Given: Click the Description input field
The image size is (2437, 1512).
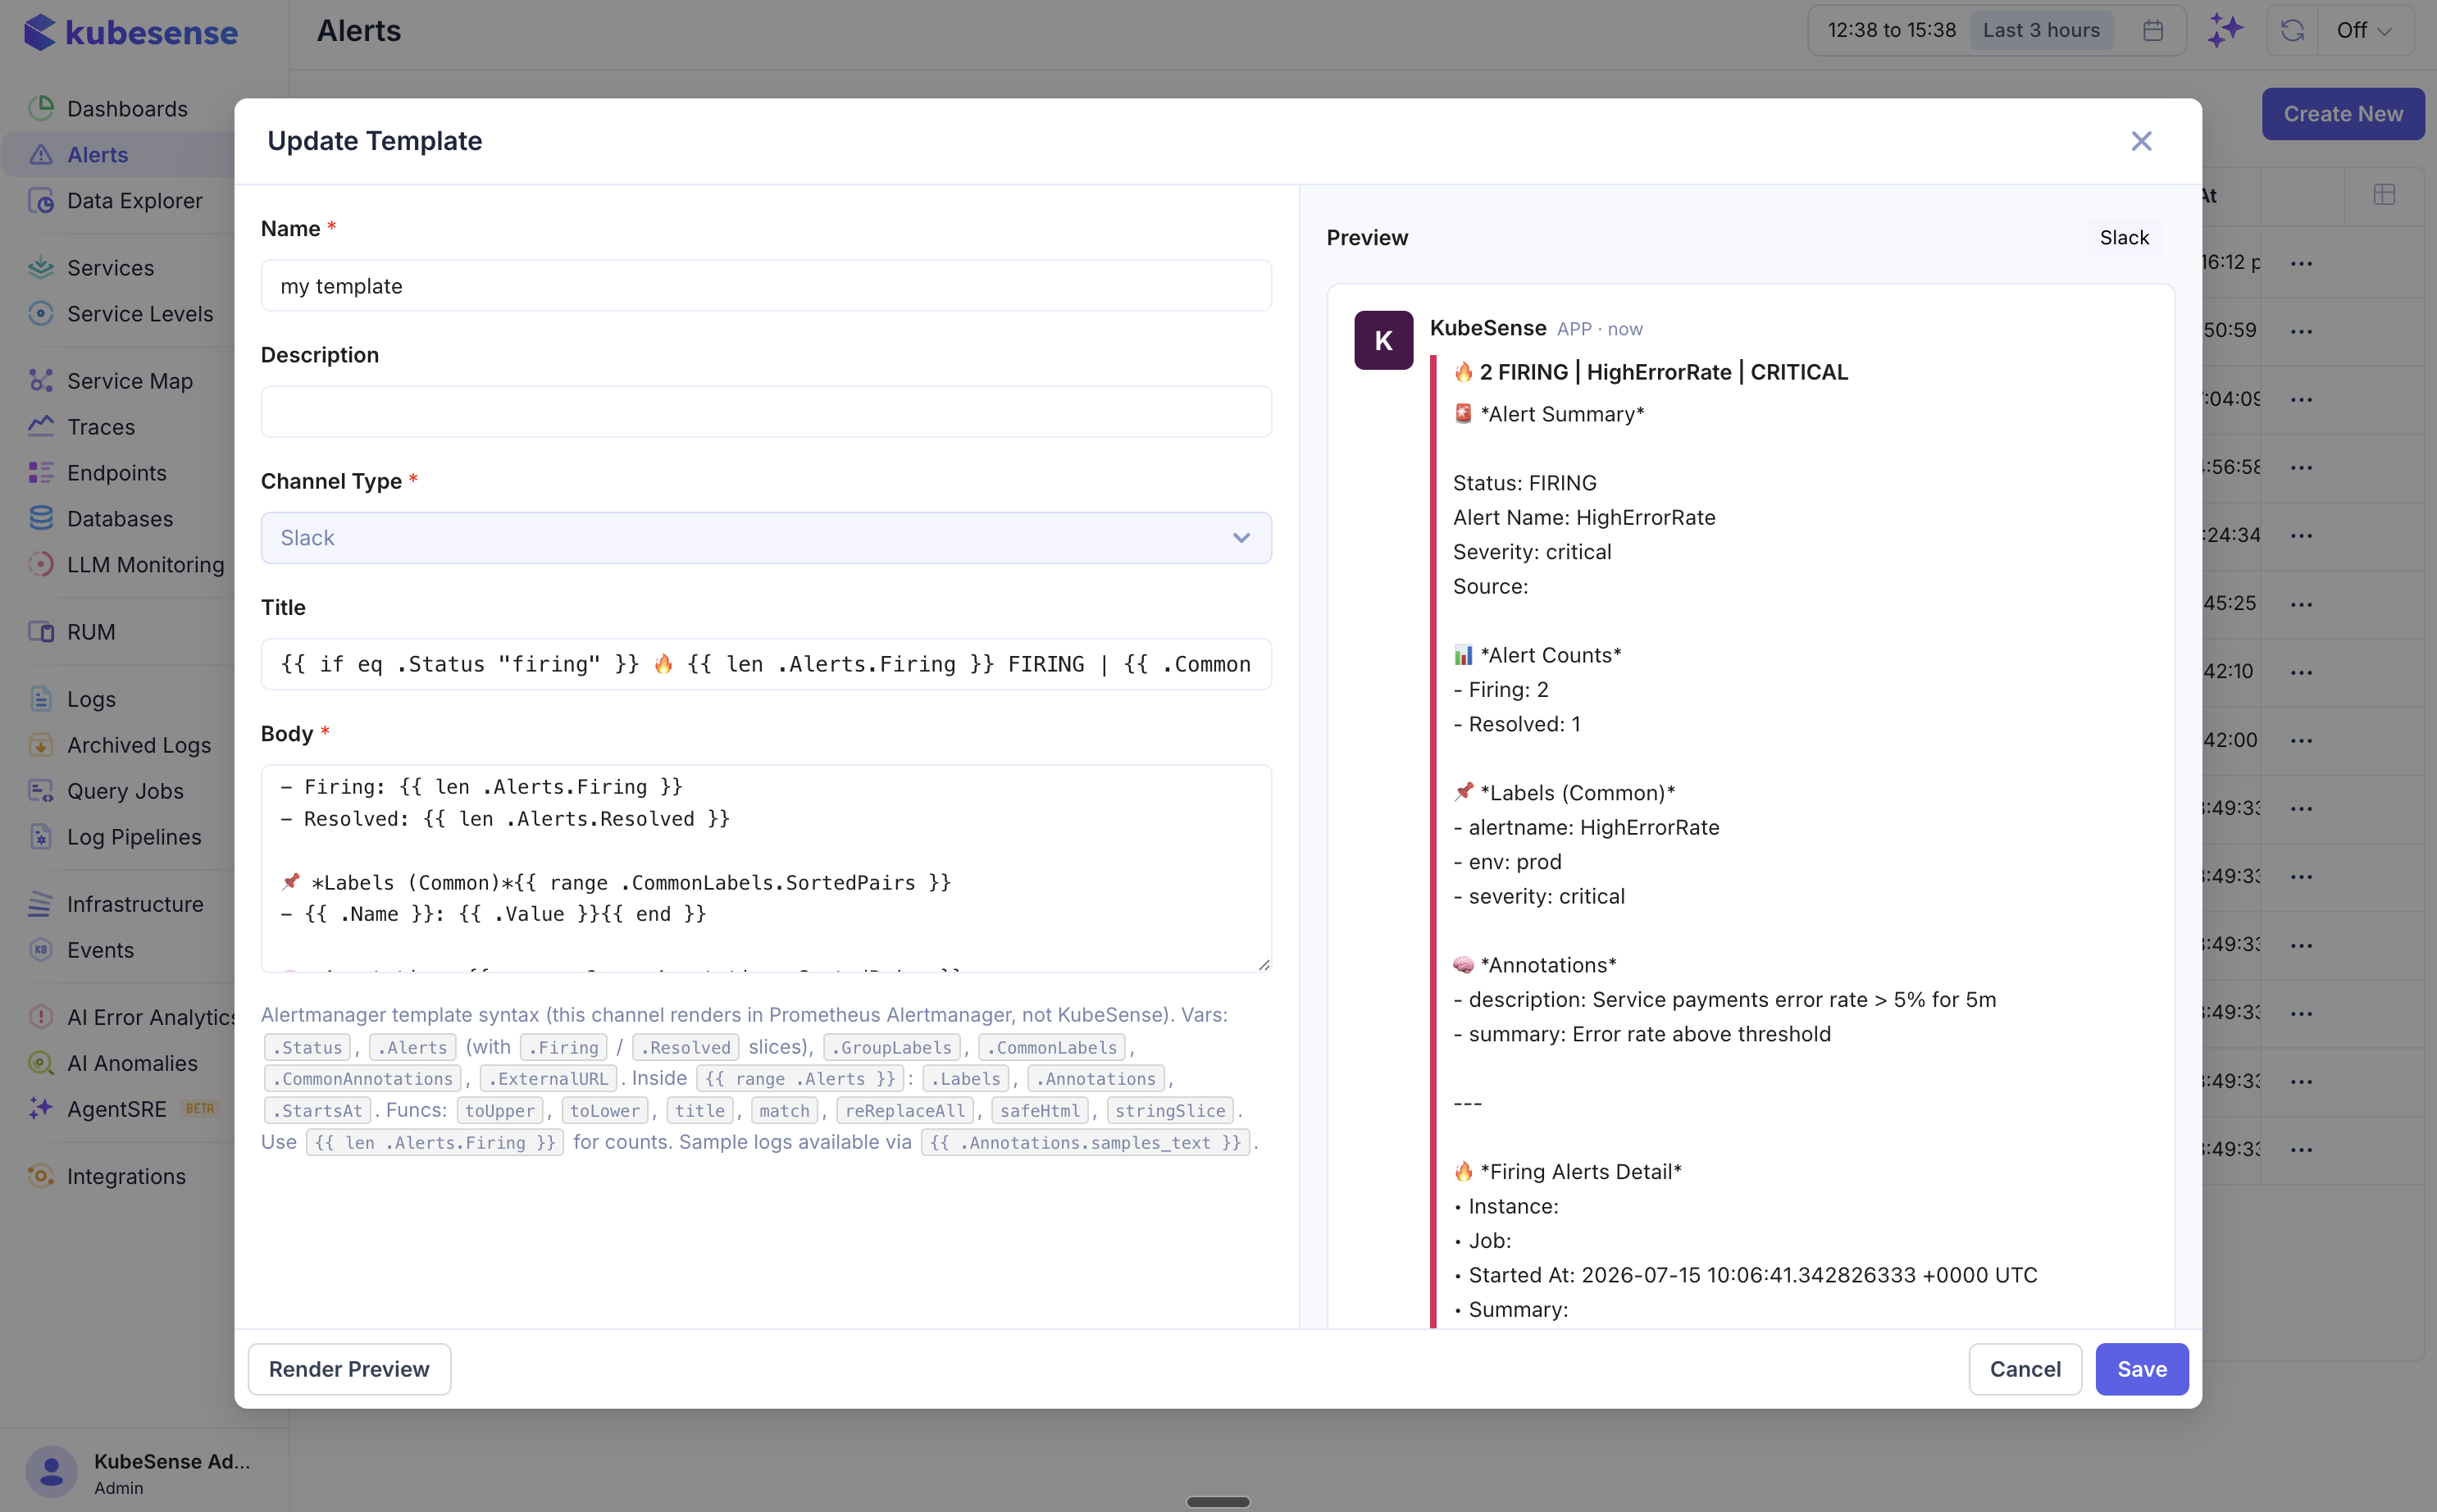Looking at the screenshot, I should click(766, 411).
